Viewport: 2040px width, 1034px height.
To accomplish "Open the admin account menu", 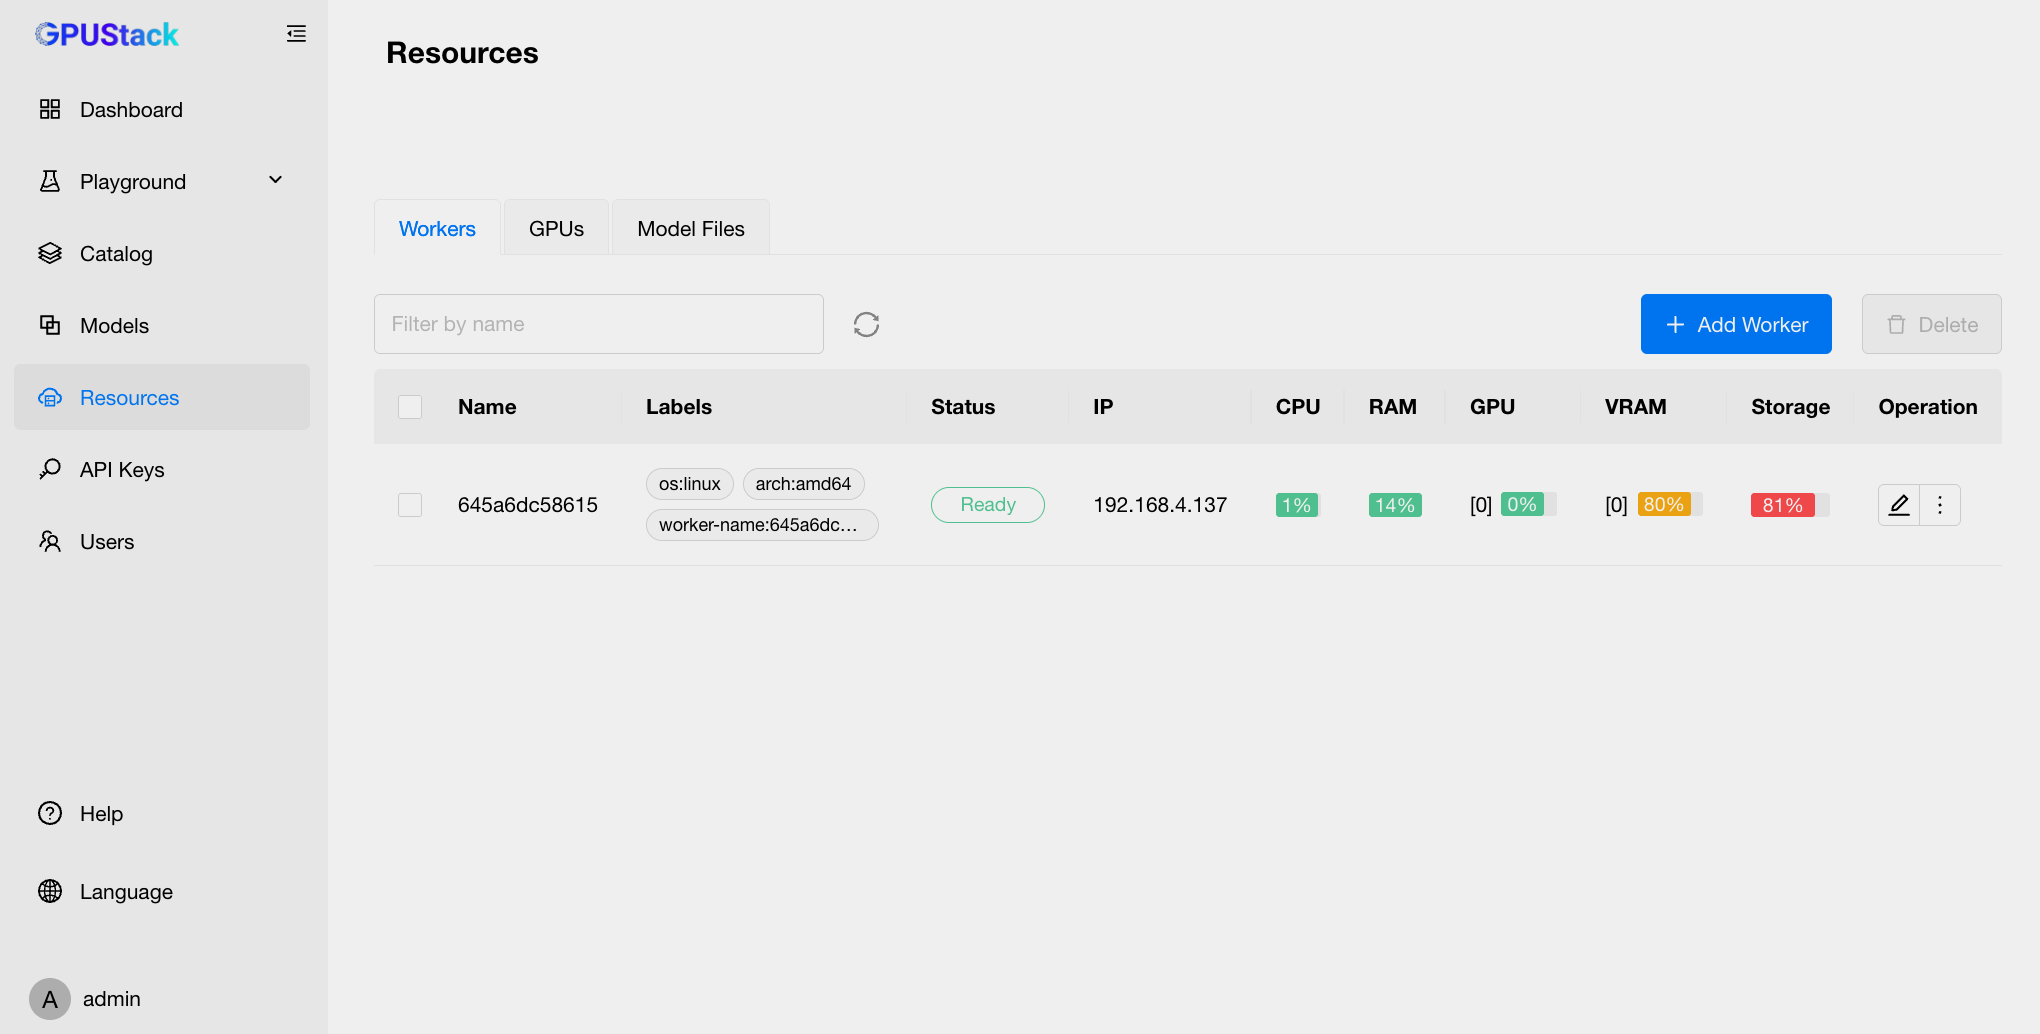I will click(85, 999).
